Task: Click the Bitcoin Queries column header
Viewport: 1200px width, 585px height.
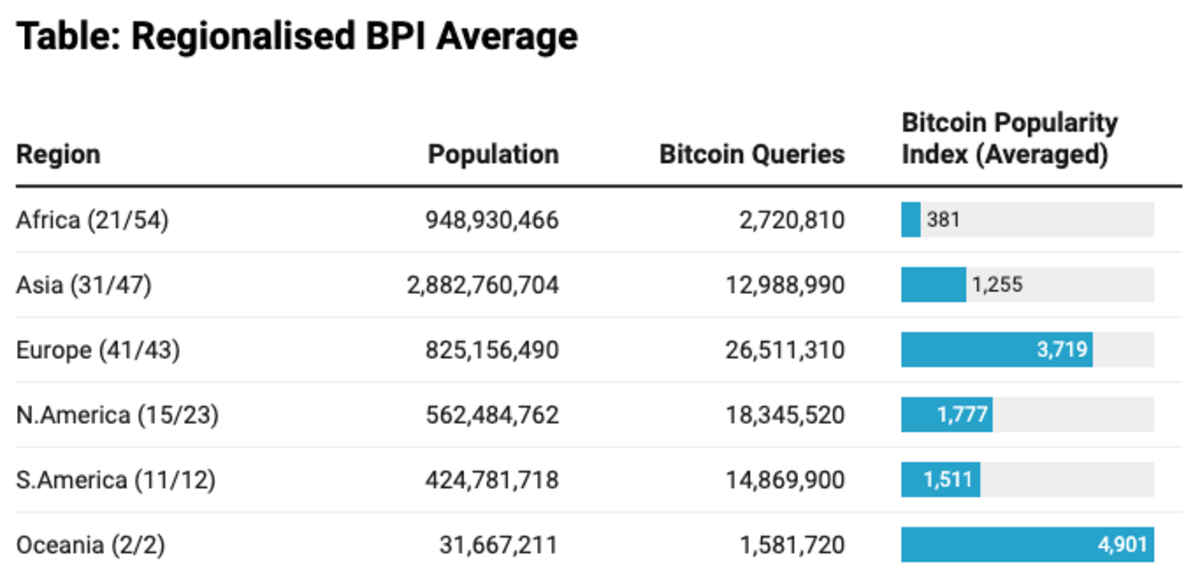Action: click(x=752, y=155)
